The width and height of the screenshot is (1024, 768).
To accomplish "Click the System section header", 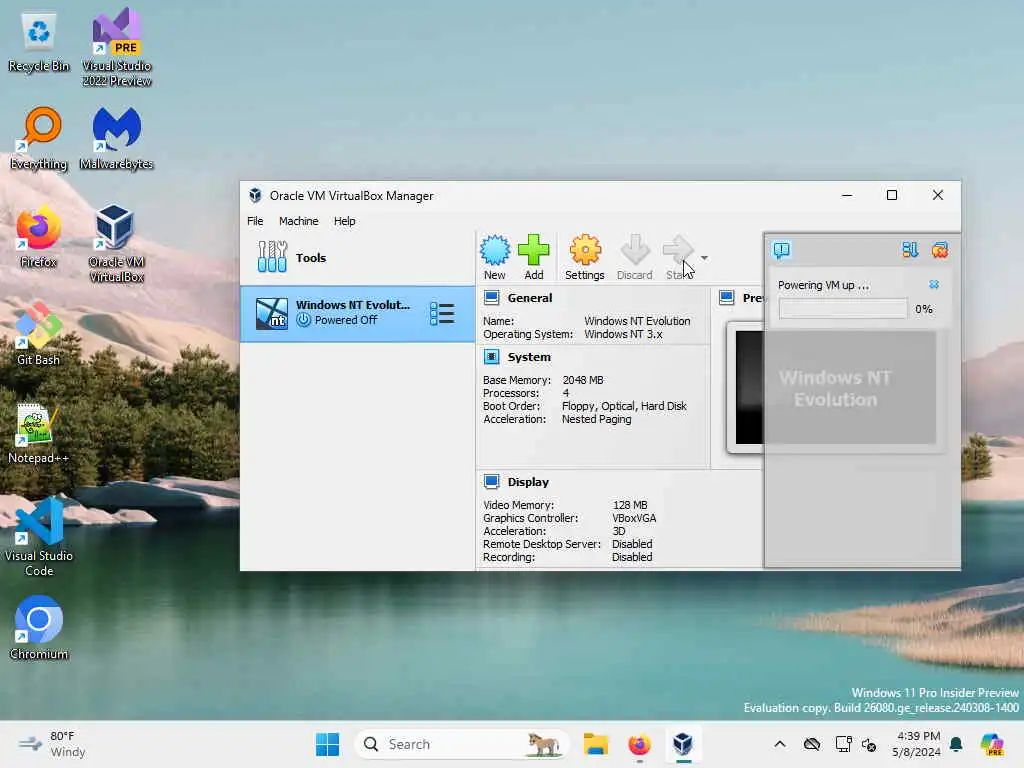I will coord(529,357).
